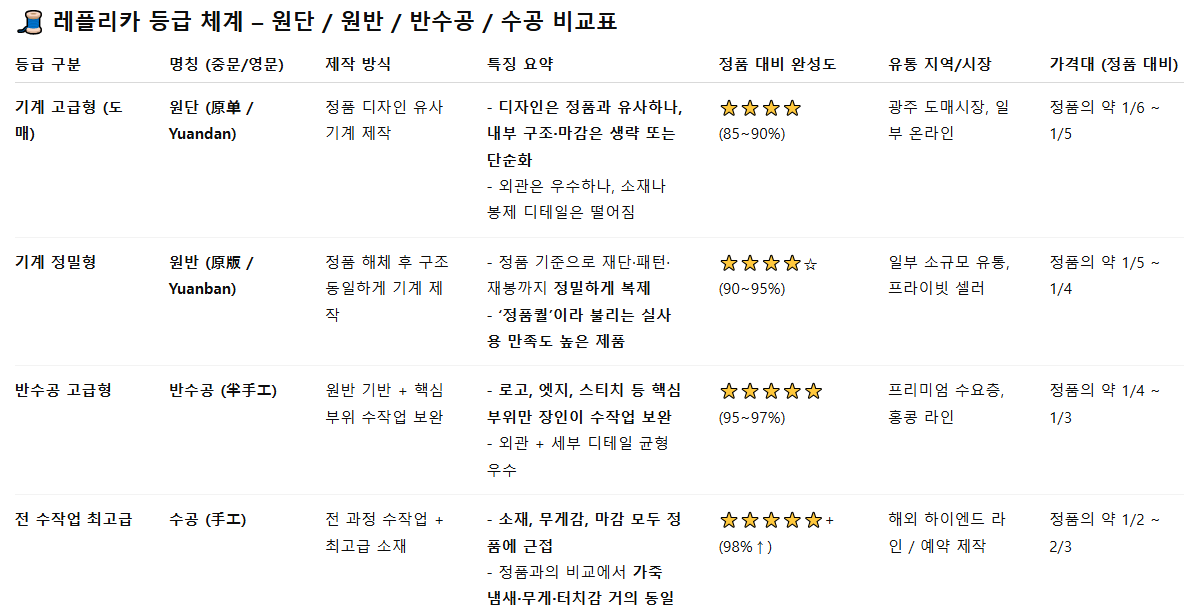Click the 원단 (原单 / Yuandan) cell

click(x=211, y=120)
